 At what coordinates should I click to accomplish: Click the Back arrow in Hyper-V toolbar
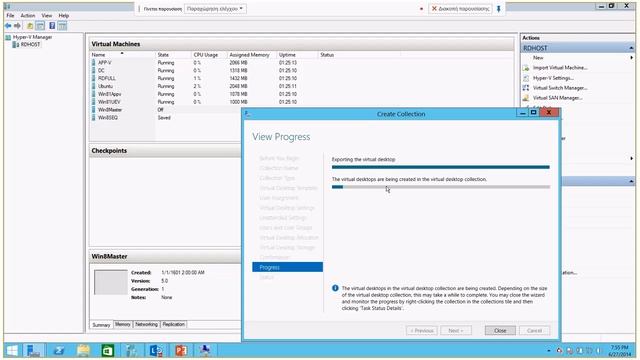coord(8,26)
